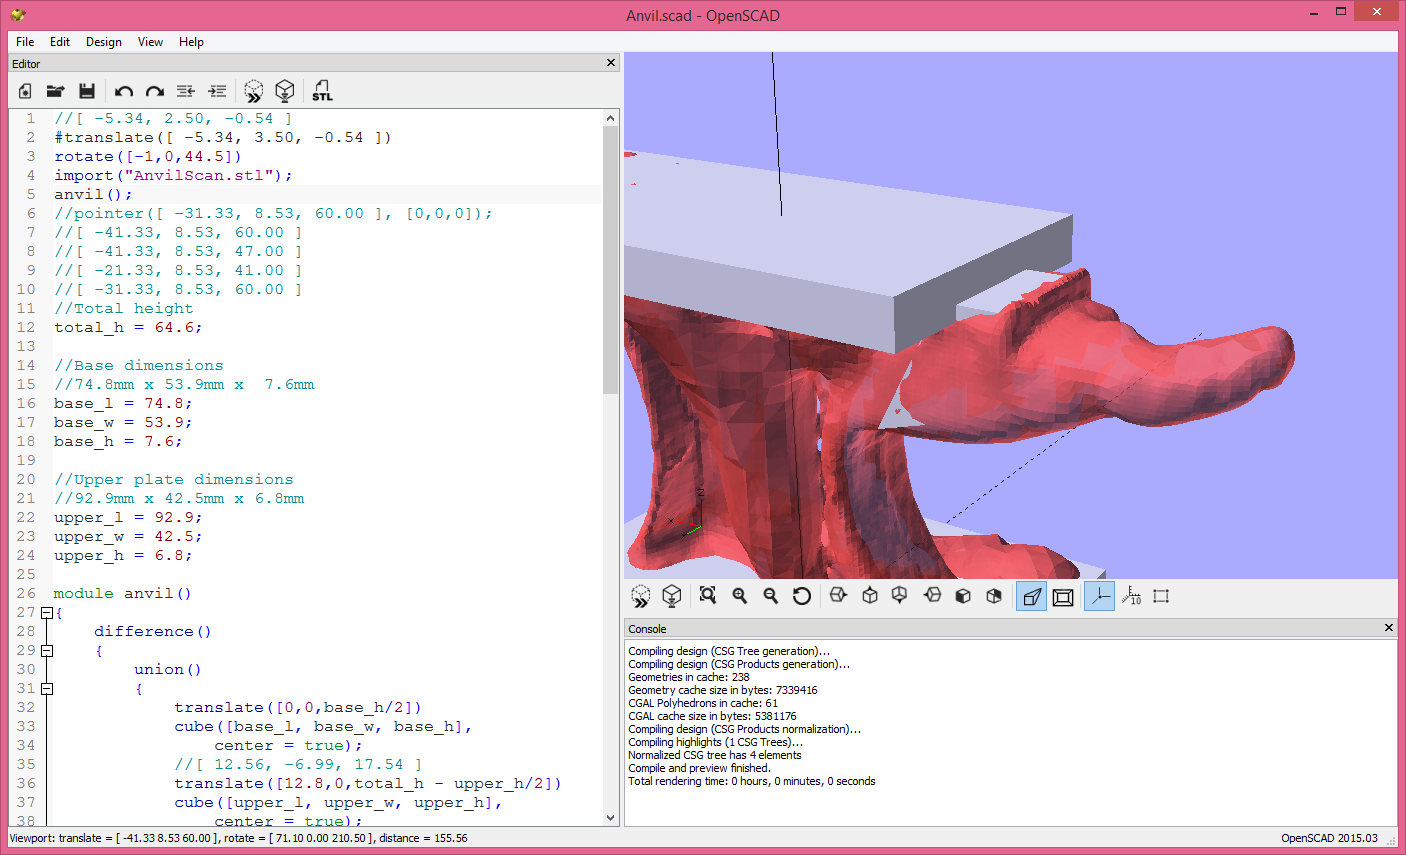
Task: Click 'Compile and preview finished.' console line
Action: [699, 768]
